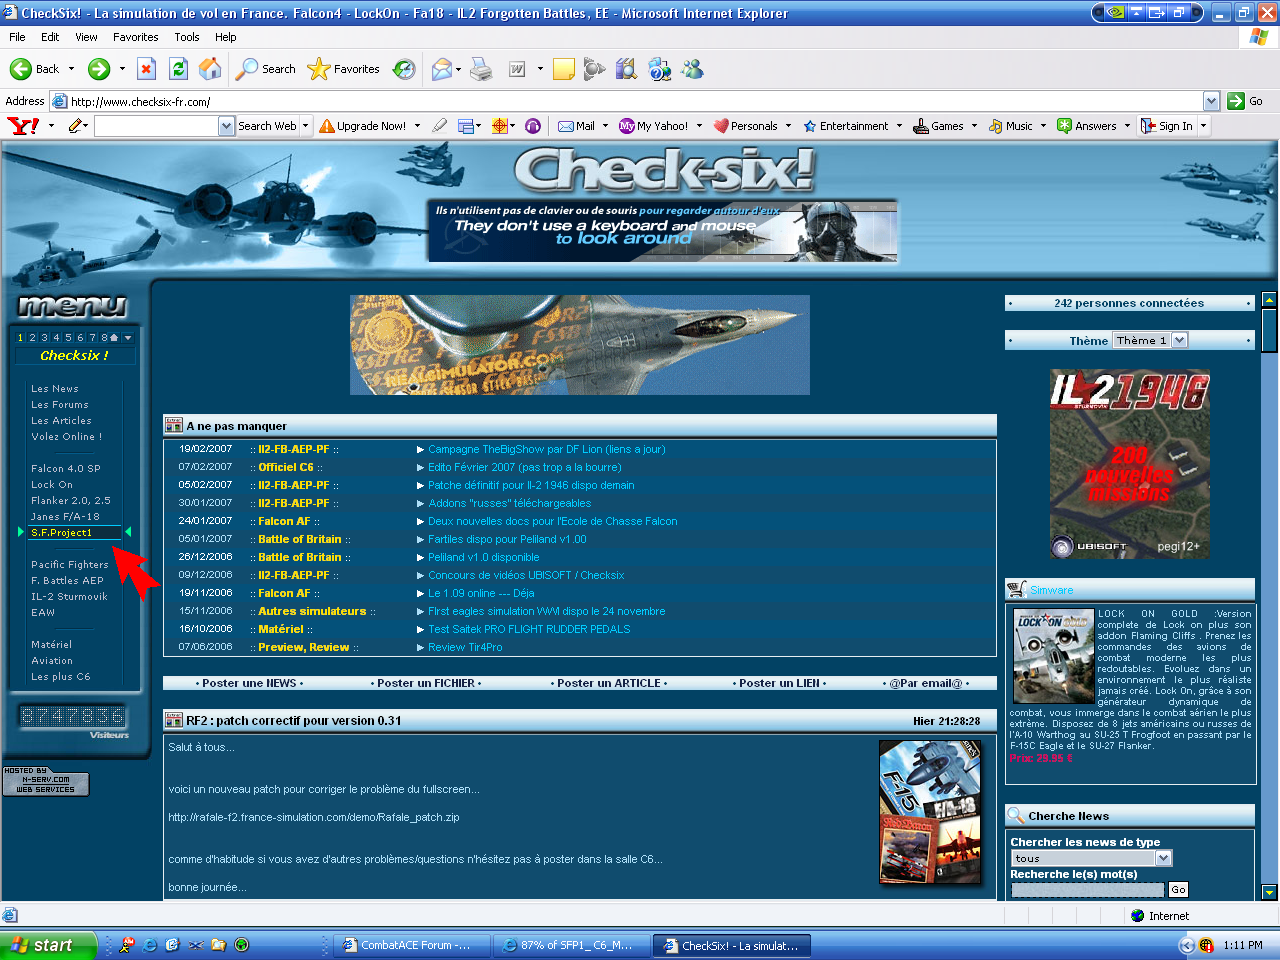Click Test Saitek PRO FLIGHT RUDDER PEDALS link
This screenshot has height=960, width=1280.
pos(529,630)
